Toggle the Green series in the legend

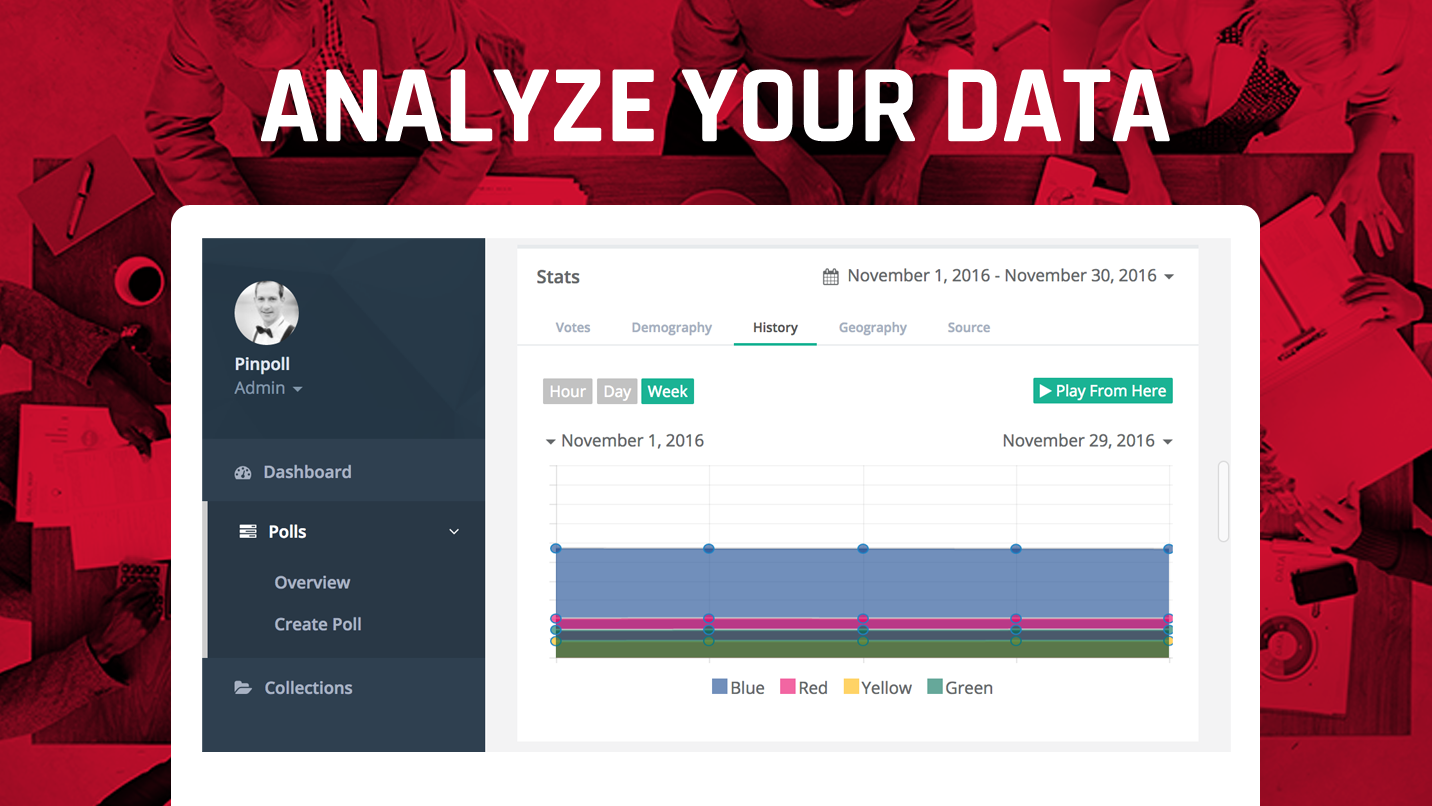(x=960, y=688)
